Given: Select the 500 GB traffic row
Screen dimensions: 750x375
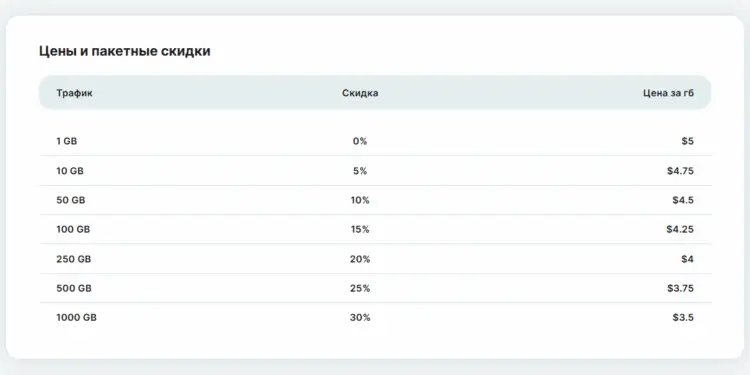Looking at the screenshot, I should (375, 288).
